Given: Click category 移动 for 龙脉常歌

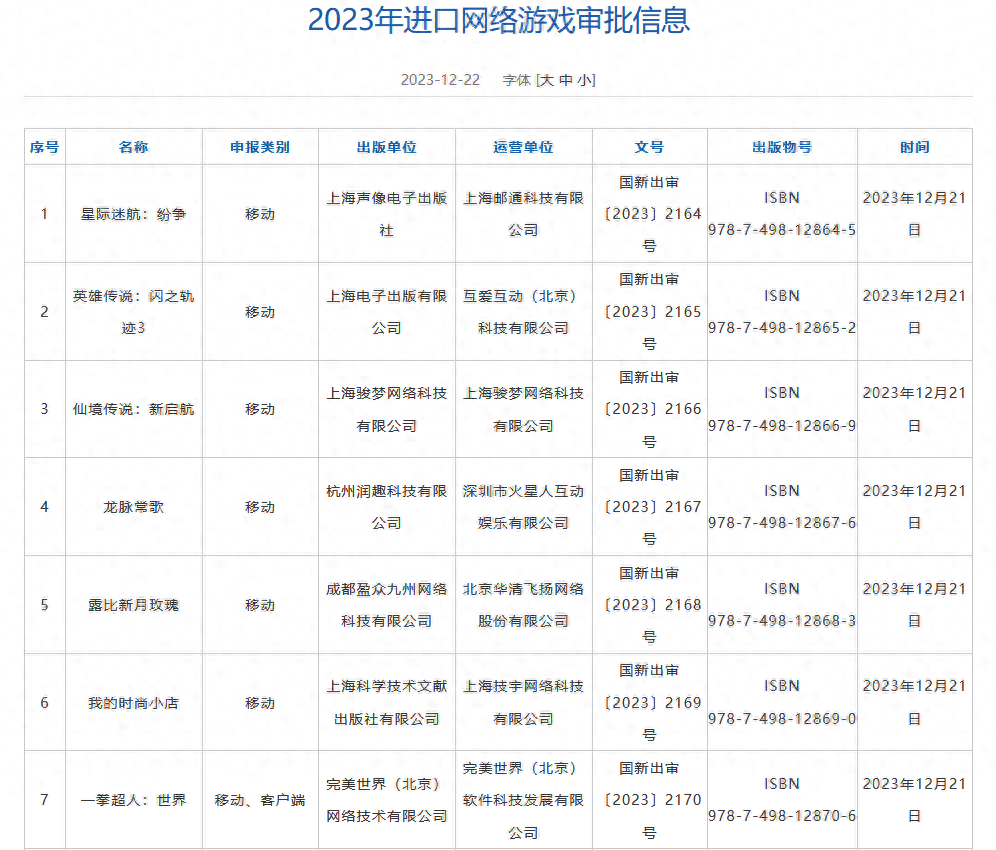Looking at the screenshot, I should click(260, 507).
